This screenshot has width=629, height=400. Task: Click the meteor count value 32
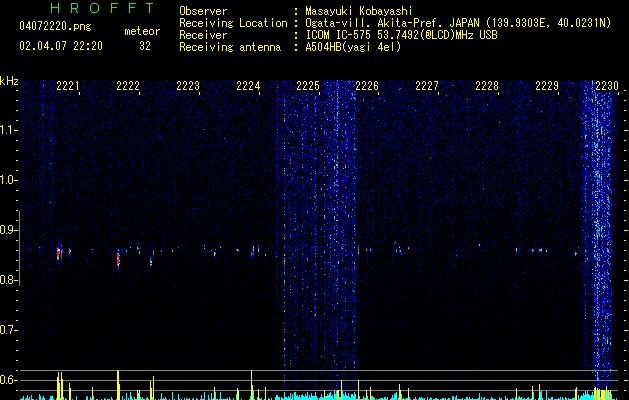click(145, 46)
